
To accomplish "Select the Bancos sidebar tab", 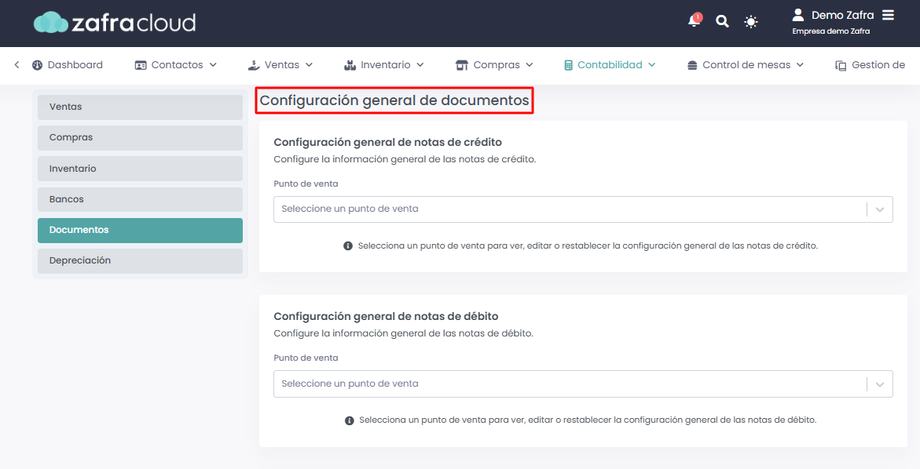I will pyautogui.click(x=140, y=200).
